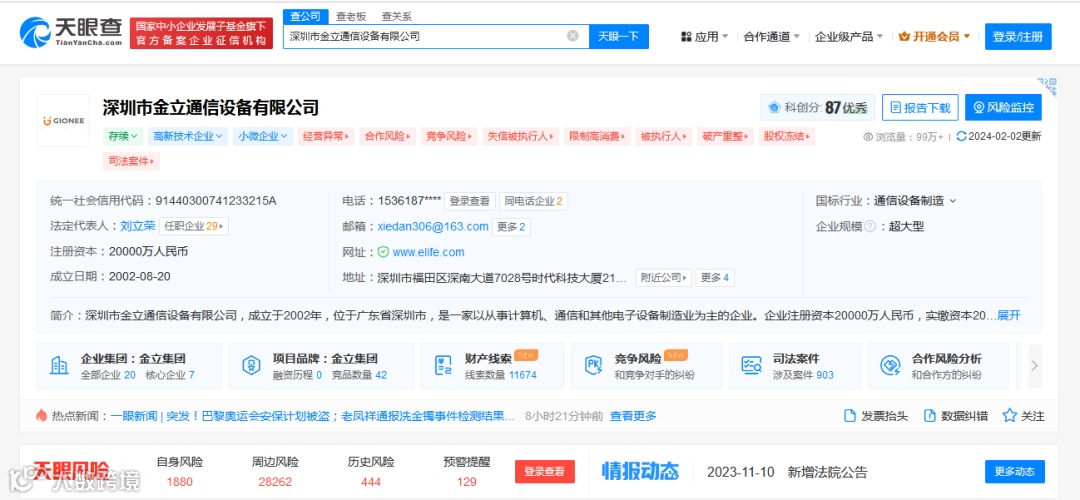Click the refresh icon beside 2024-02-02更新
This screenshot has height=500, width=1080.
pos(962,136)
